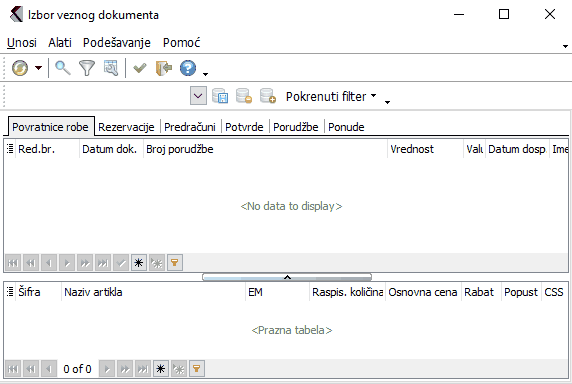Open search with the magnifying glass icon
Viewport: 572px width, 384px height.
pos(63,68)
